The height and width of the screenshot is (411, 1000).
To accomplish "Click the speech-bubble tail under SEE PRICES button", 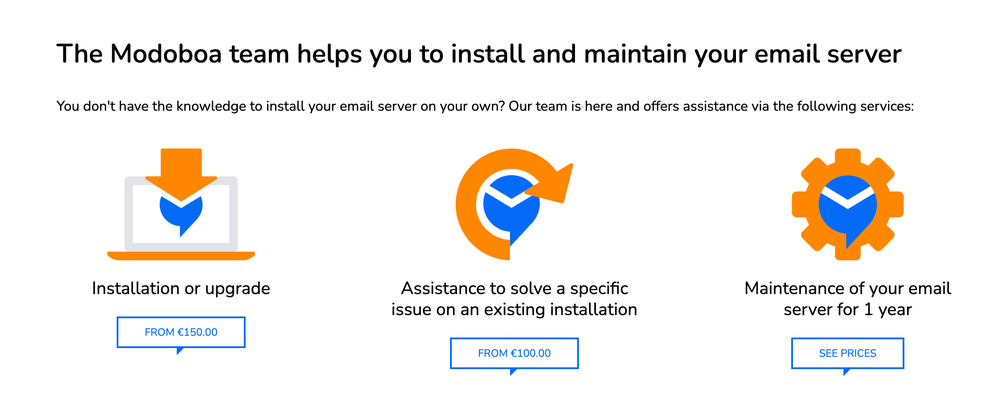I will (846, 372).
